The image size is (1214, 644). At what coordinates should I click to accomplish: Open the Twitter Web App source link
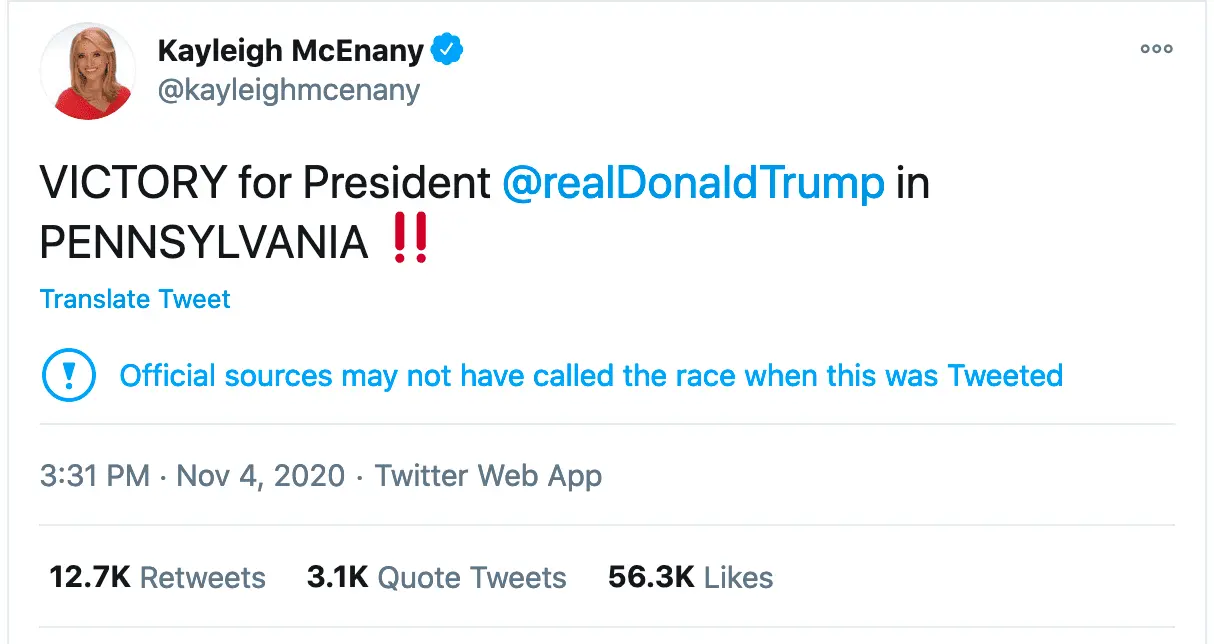(488, 475)
